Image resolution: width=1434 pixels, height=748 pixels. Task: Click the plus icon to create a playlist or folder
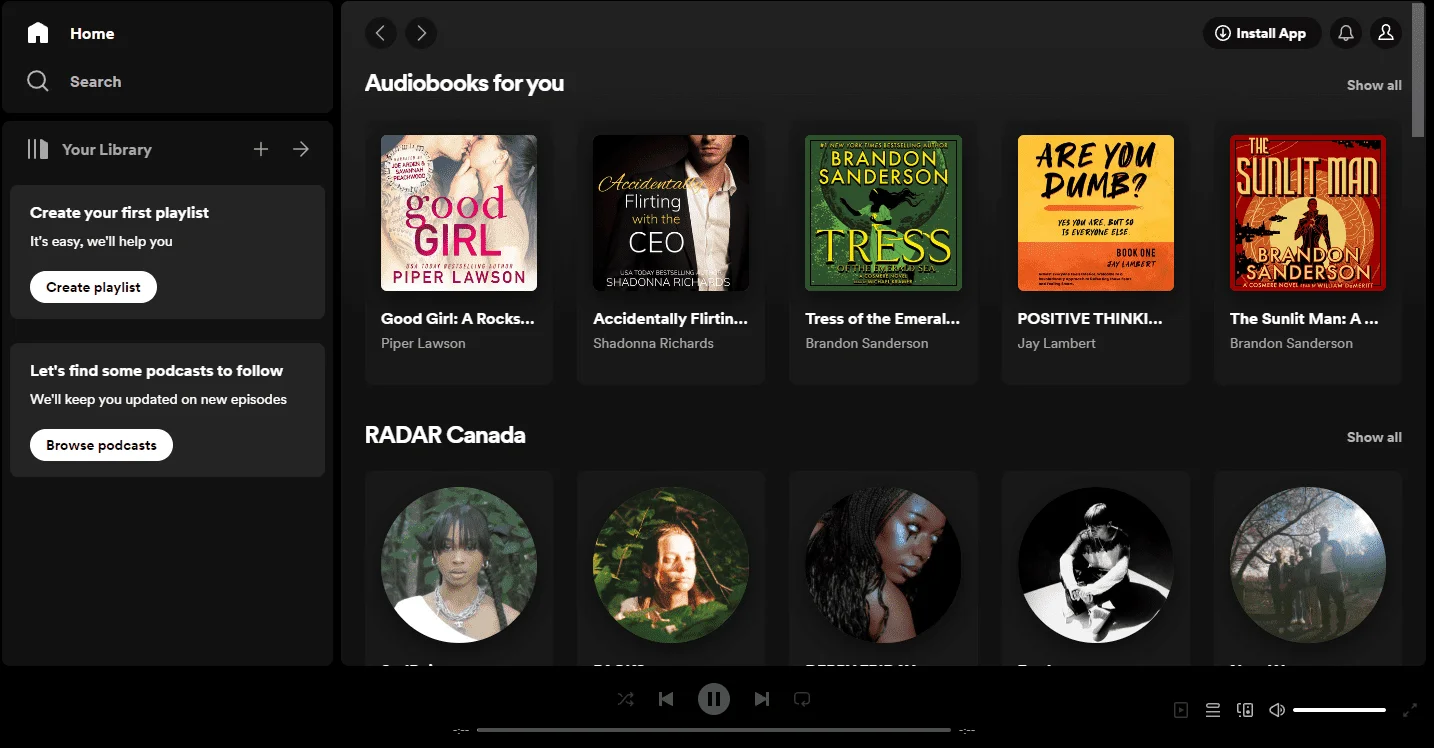tap(261, 149)
